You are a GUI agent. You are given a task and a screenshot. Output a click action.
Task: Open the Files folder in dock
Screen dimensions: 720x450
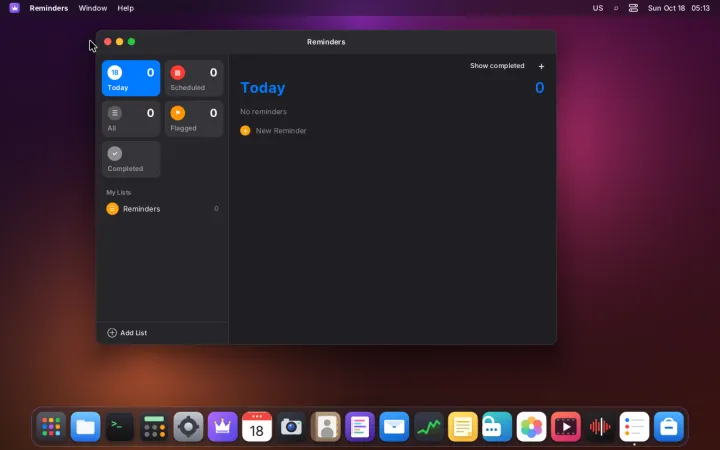pos(85,427)
